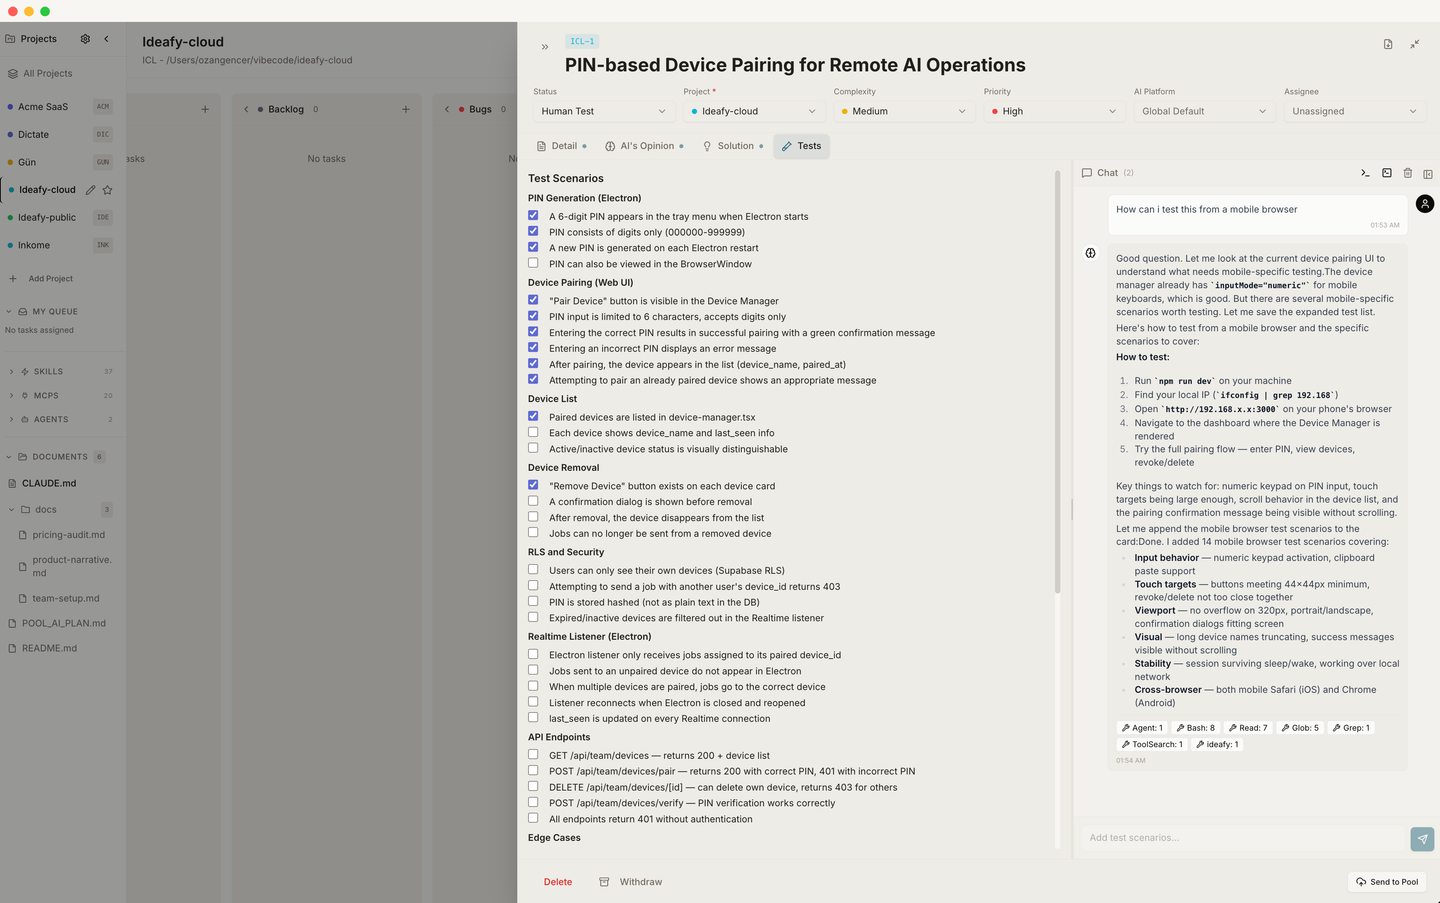
Task: Switch to the Solution tab
Action: tap(733, 146)
